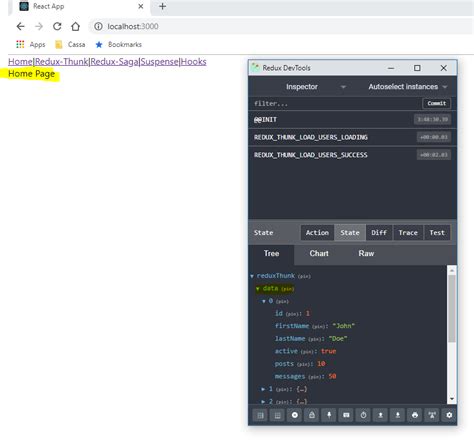Close the React App tab

pyautogui.click(x=141, y=6)
